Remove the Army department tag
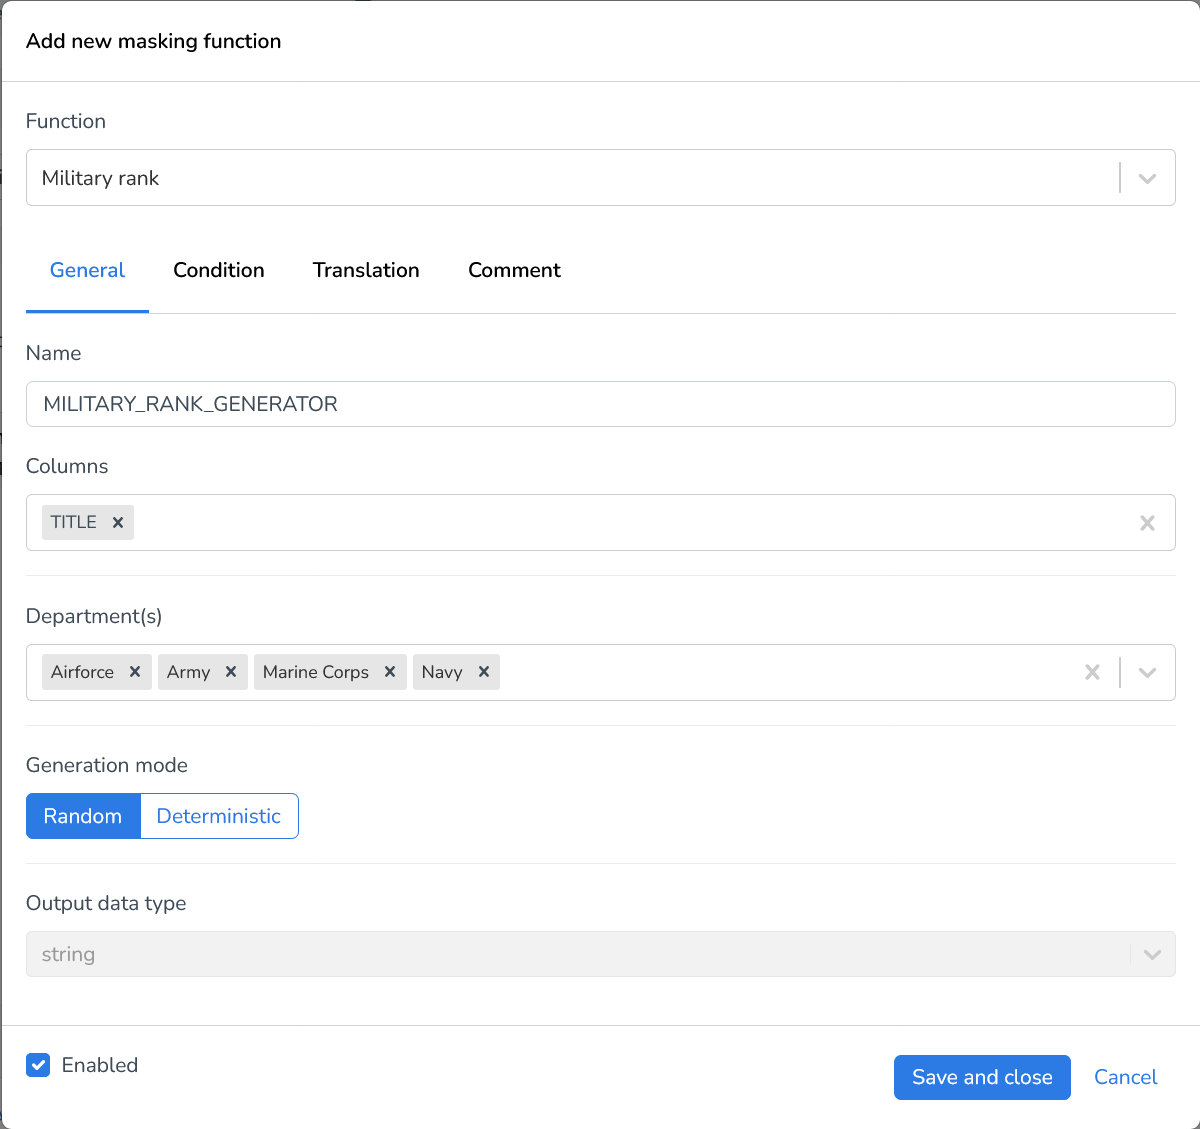The image size is (1200, 1129). 231,672
